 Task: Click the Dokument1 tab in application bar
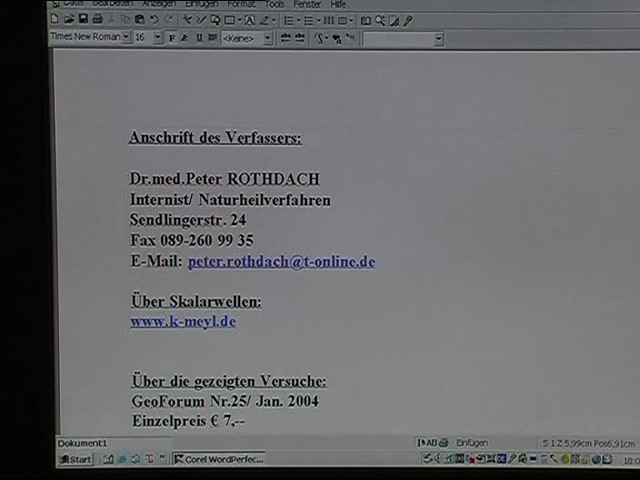(x=82, y=443)
